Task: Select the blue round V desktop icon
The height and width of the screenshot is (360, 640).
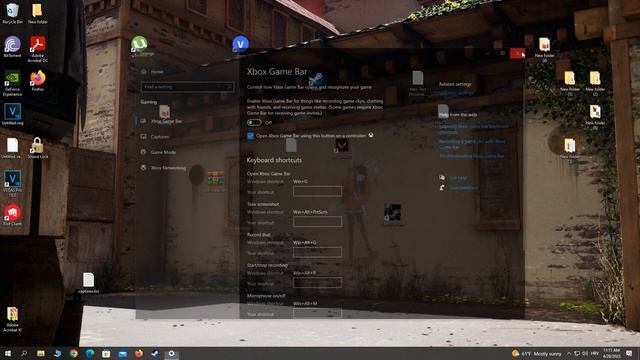Action: (240, 43)
